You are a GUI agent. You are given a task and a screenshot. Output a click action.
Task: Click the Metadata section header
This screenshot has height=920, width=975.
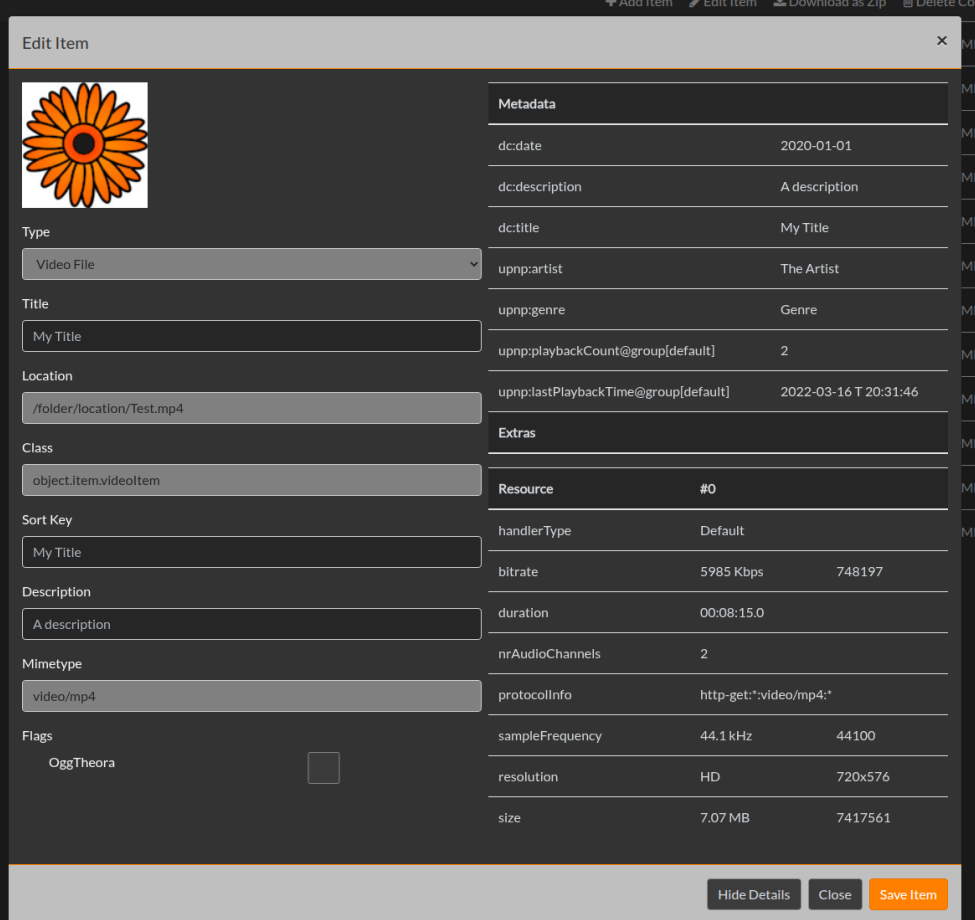(718, 104)
